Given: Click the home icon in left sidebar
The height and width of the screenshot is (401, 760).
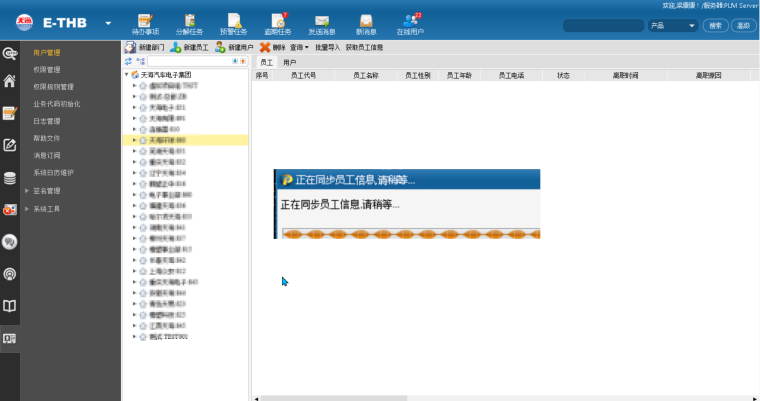Looking at the screenshot, I should (x=10, y=82).
